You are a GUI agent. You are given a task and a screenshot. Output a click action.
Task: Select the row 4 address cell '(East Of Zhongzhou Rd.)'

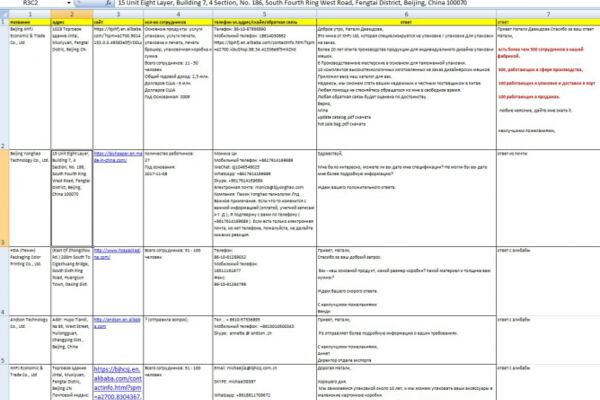click(72, 281)
